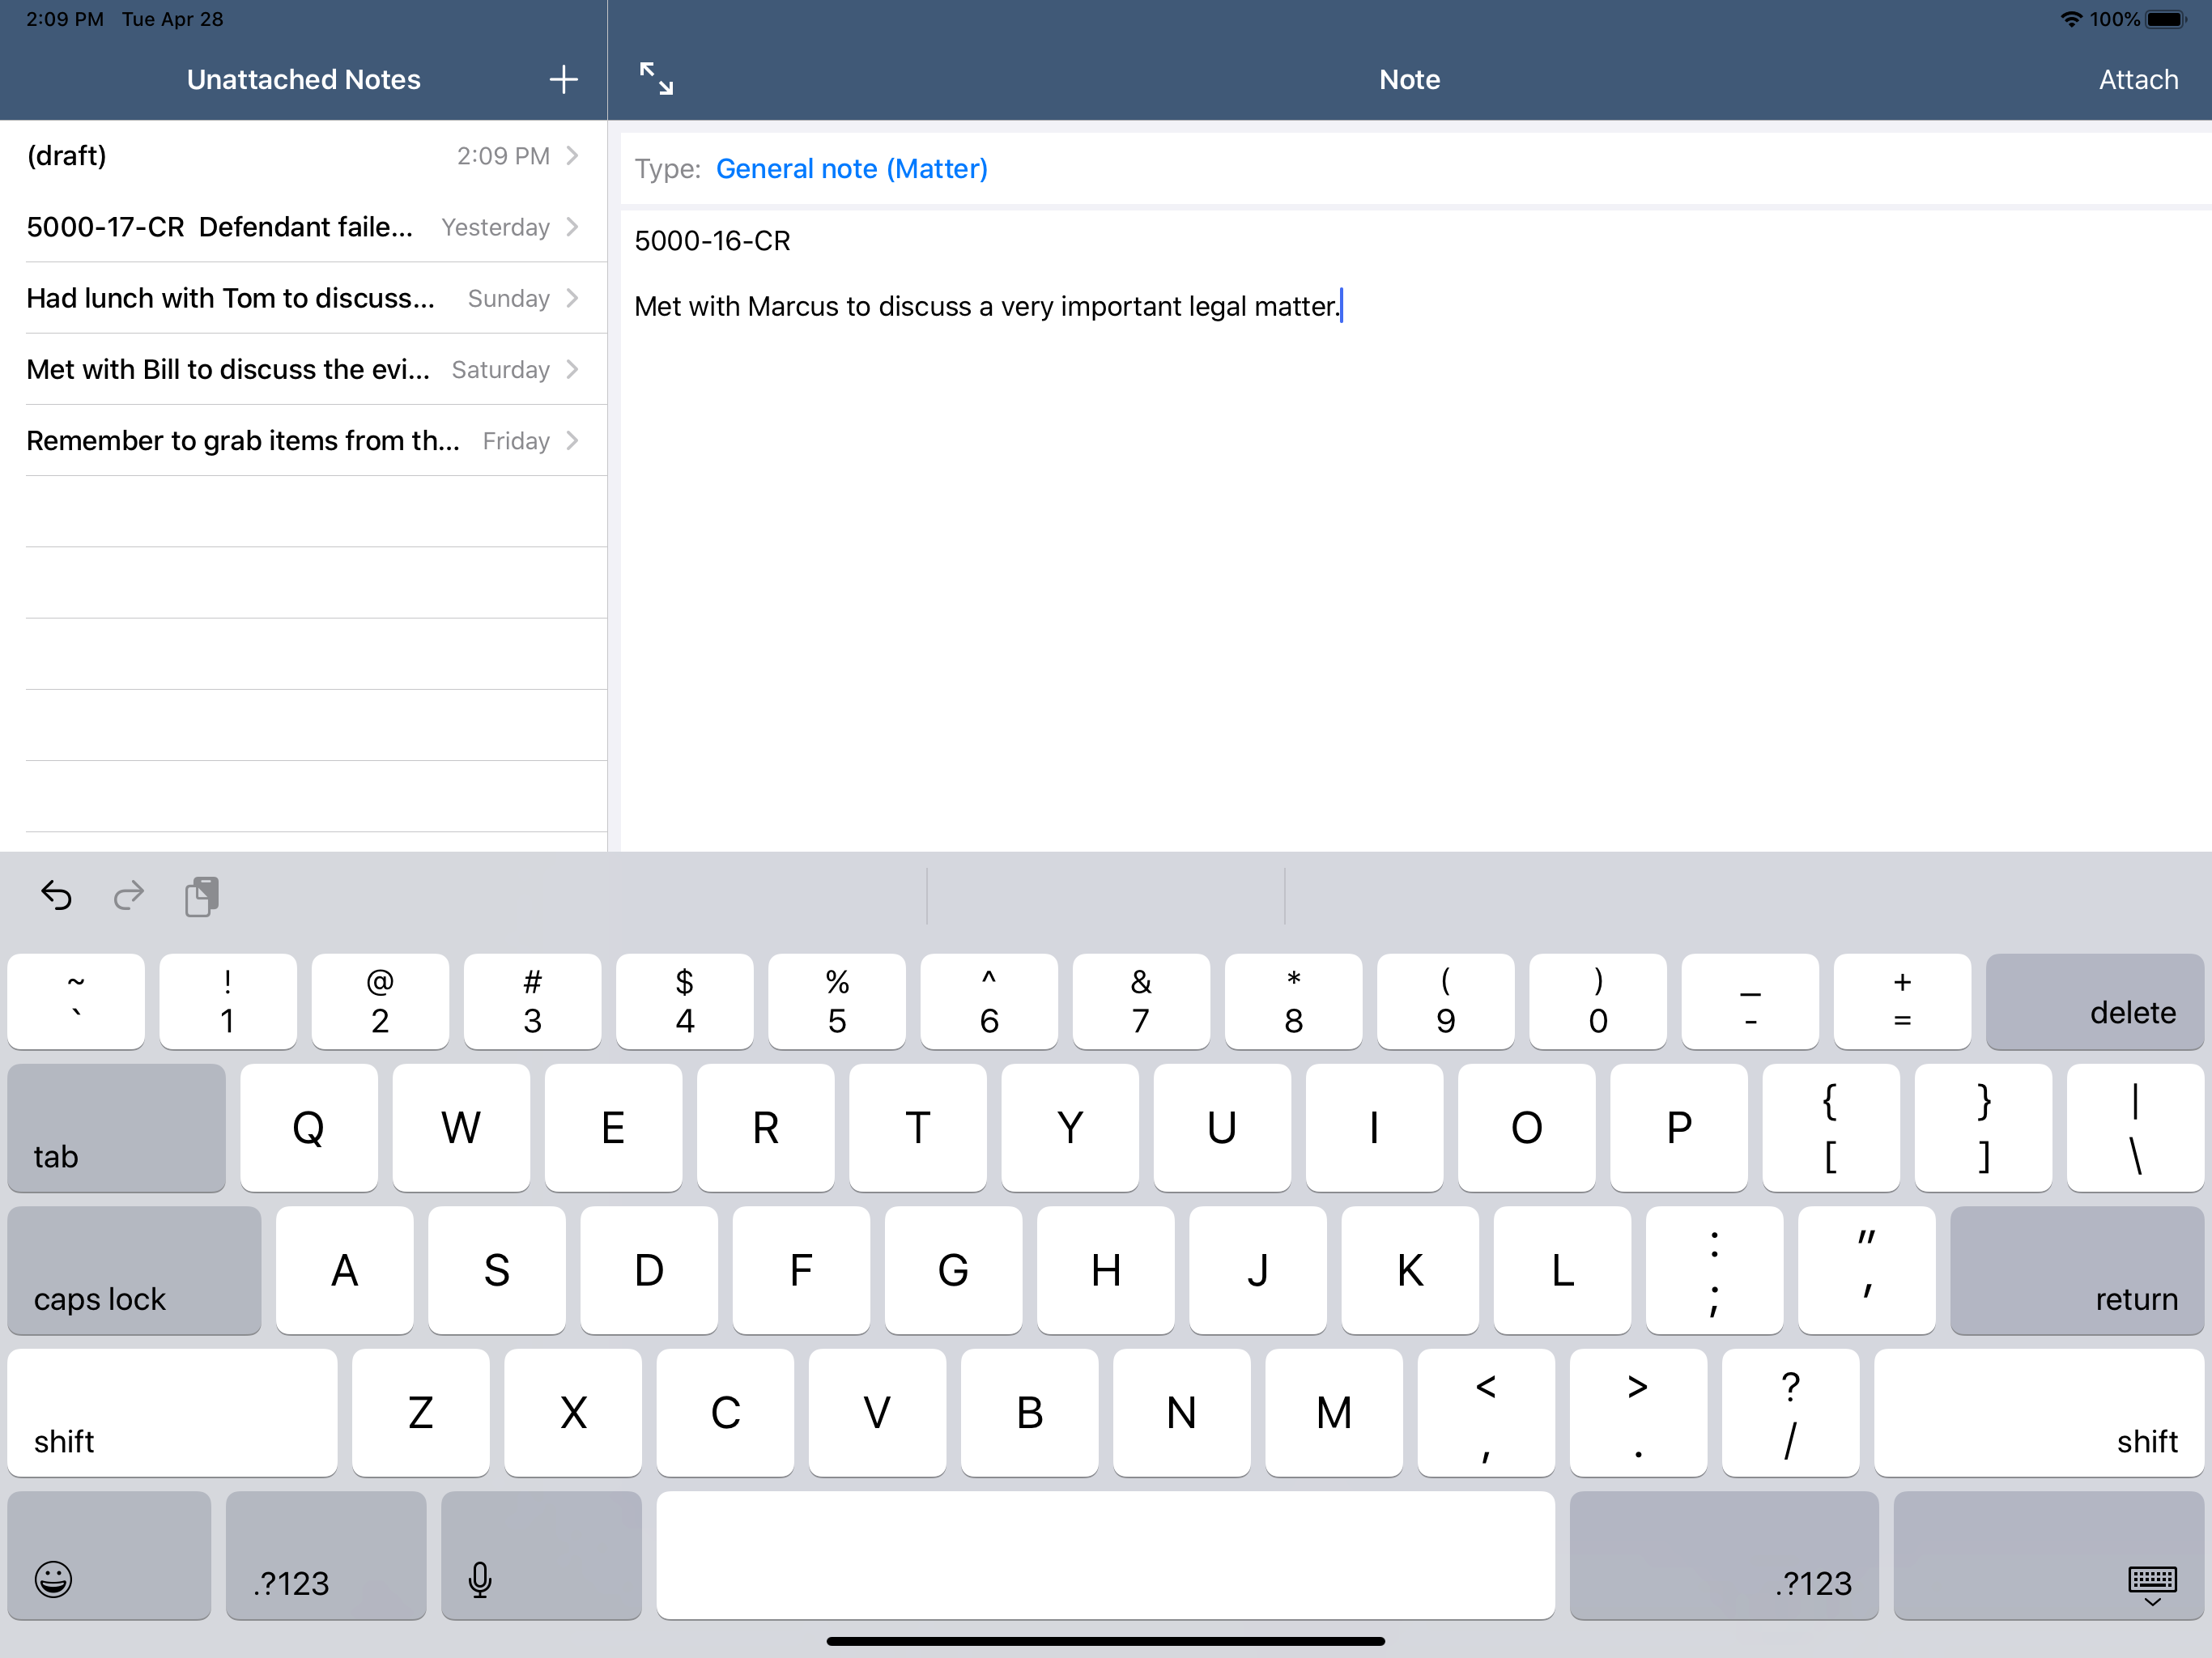This screenshot has height=1658, width=2212.
Task: Tap chevron on the Friday note row
Action: pos(572,440)
